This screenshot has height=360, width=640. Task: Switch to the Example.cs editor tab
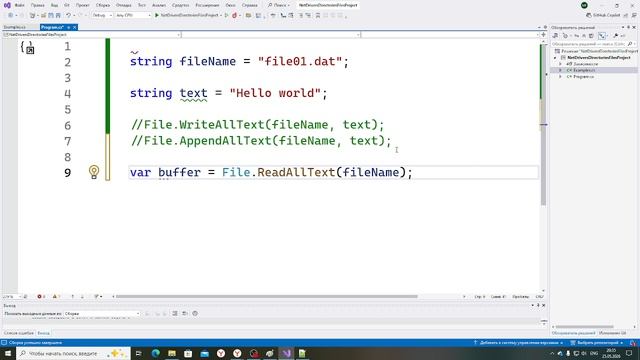[15, 27]
